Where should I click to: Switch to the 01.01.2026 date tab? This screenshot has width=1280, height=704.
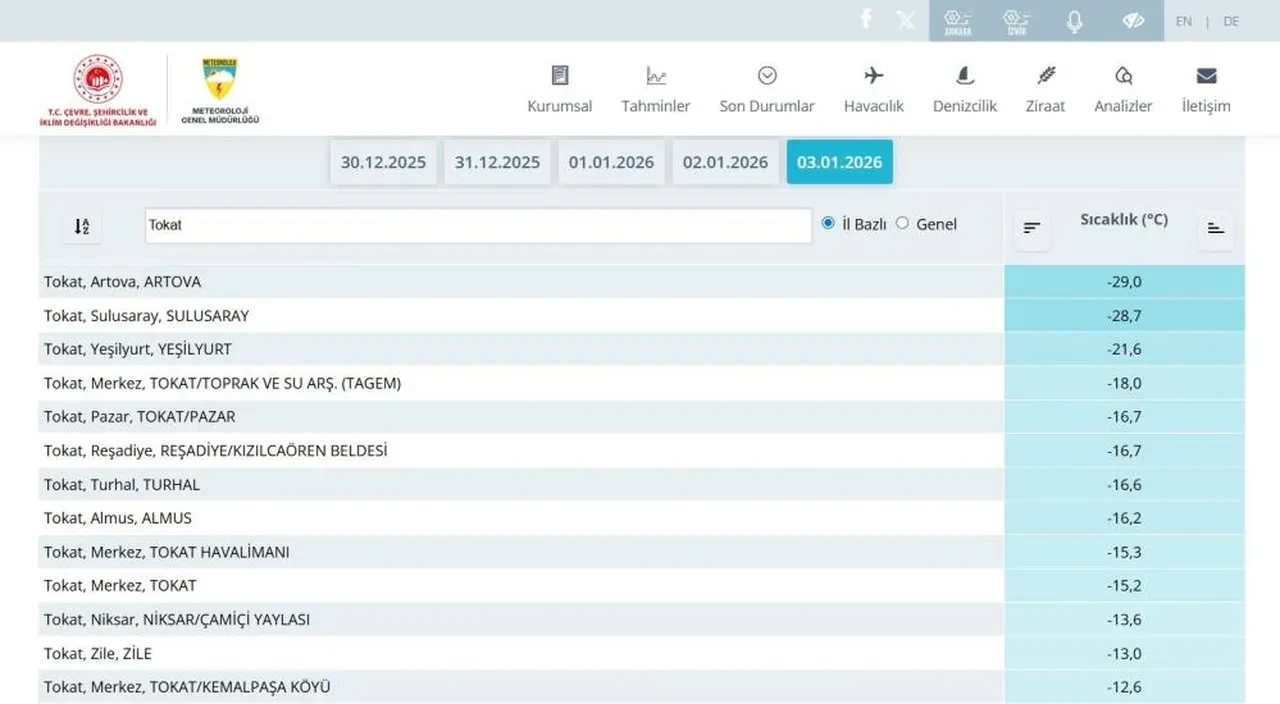point(611,161)
